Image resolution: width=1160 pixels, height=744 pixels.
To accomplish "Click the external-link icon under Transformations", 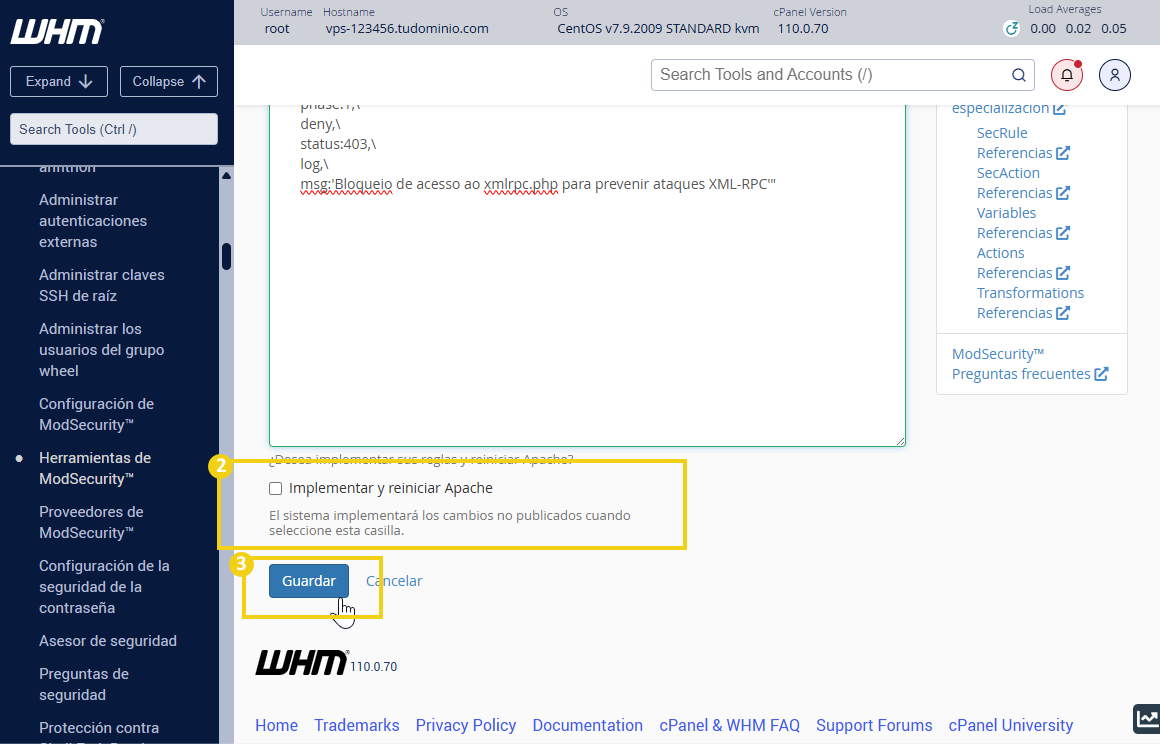I will click(1063, 313).
